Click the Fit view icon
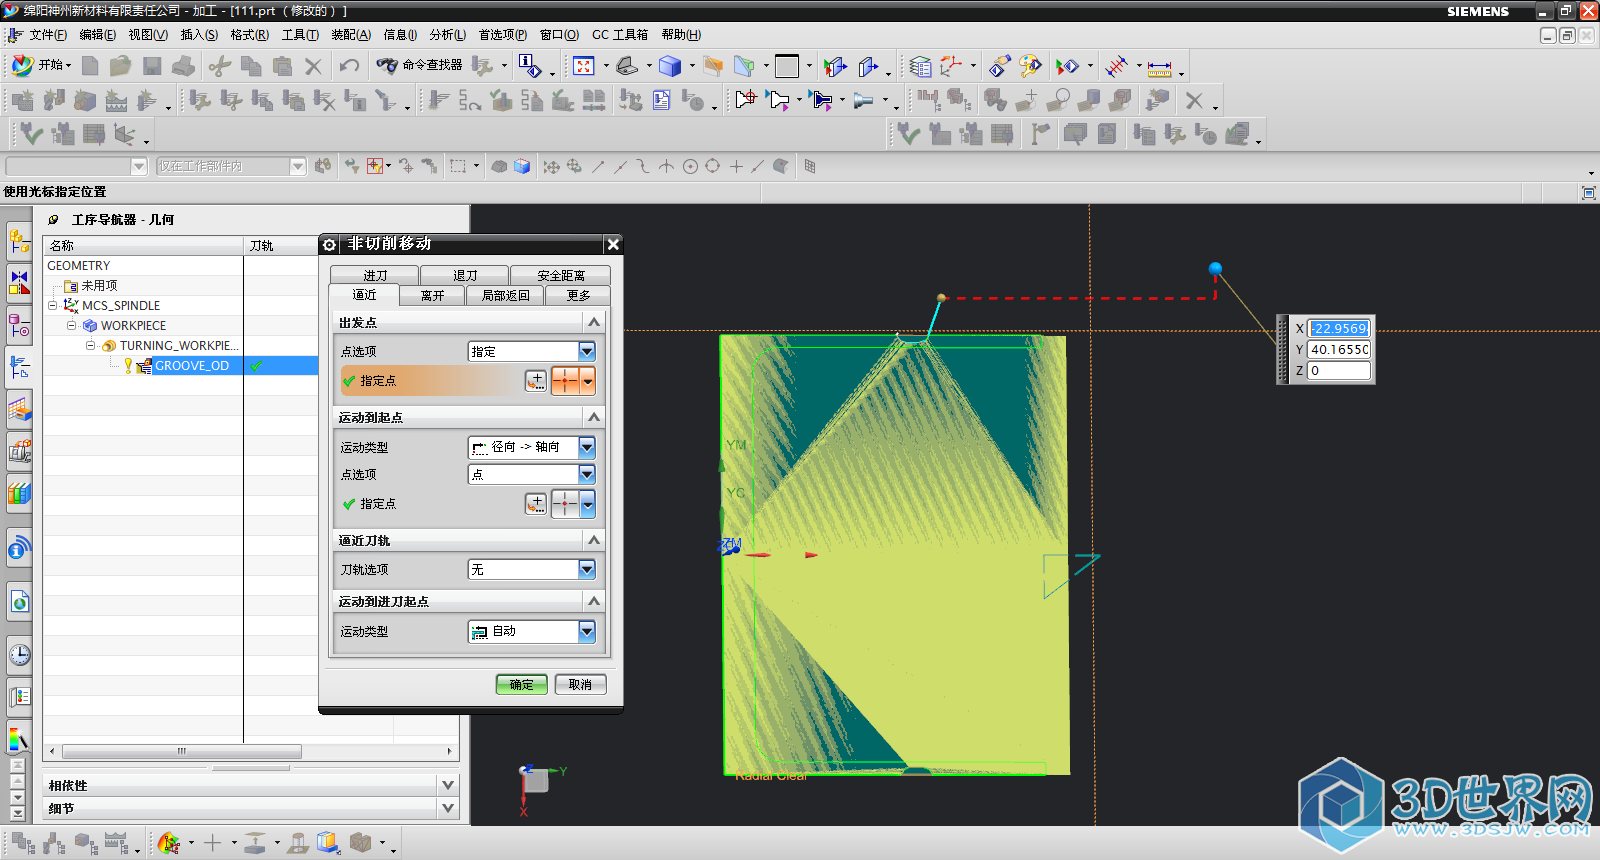The width and height of the screenshot is (1600, 860). [x=584, y=66]
